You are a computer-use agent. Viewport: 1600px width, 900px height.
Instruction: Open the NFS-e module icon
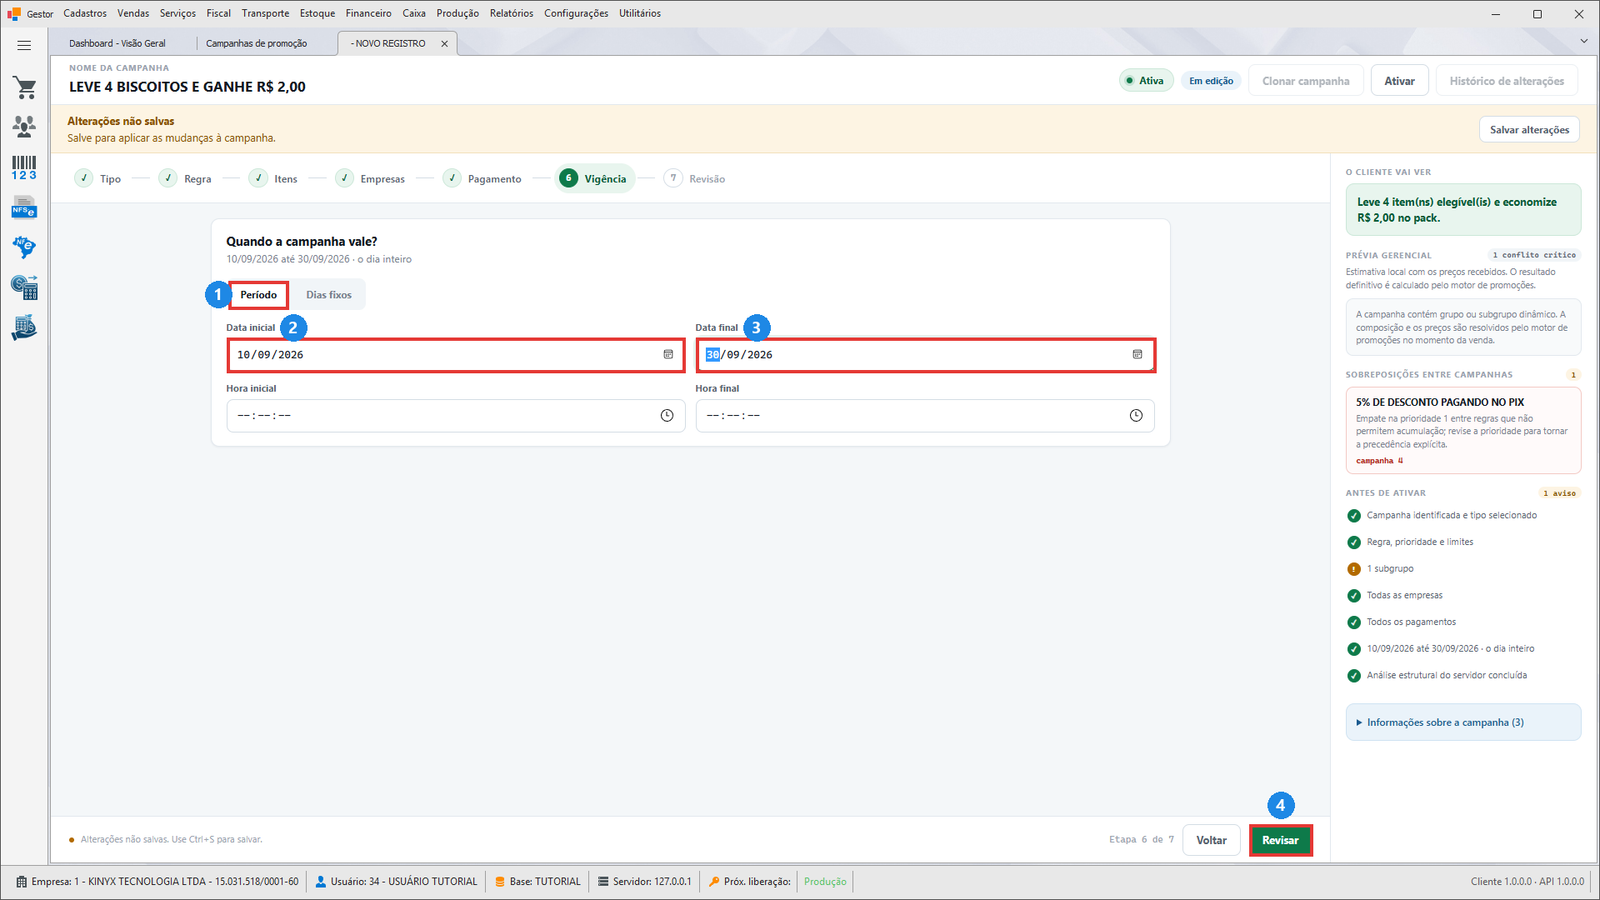pyautogui.click(x=24, y=208)
